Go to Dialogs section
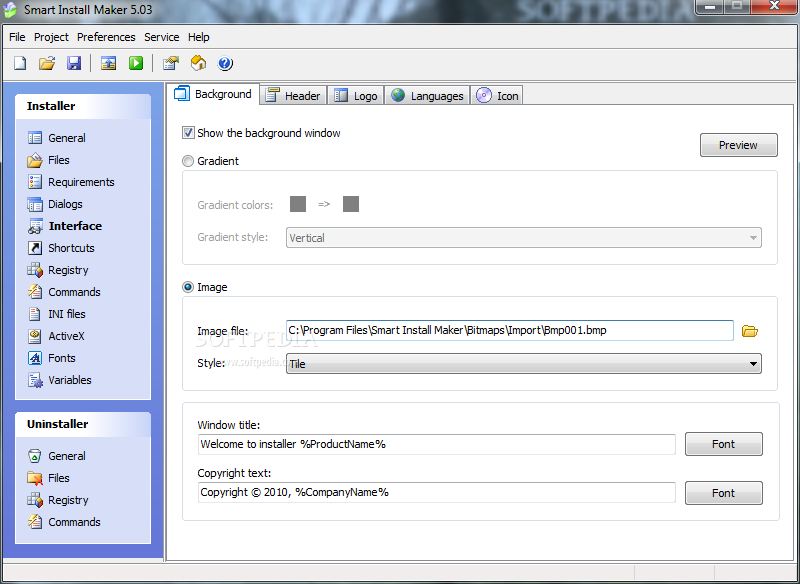 click(55, 204)
